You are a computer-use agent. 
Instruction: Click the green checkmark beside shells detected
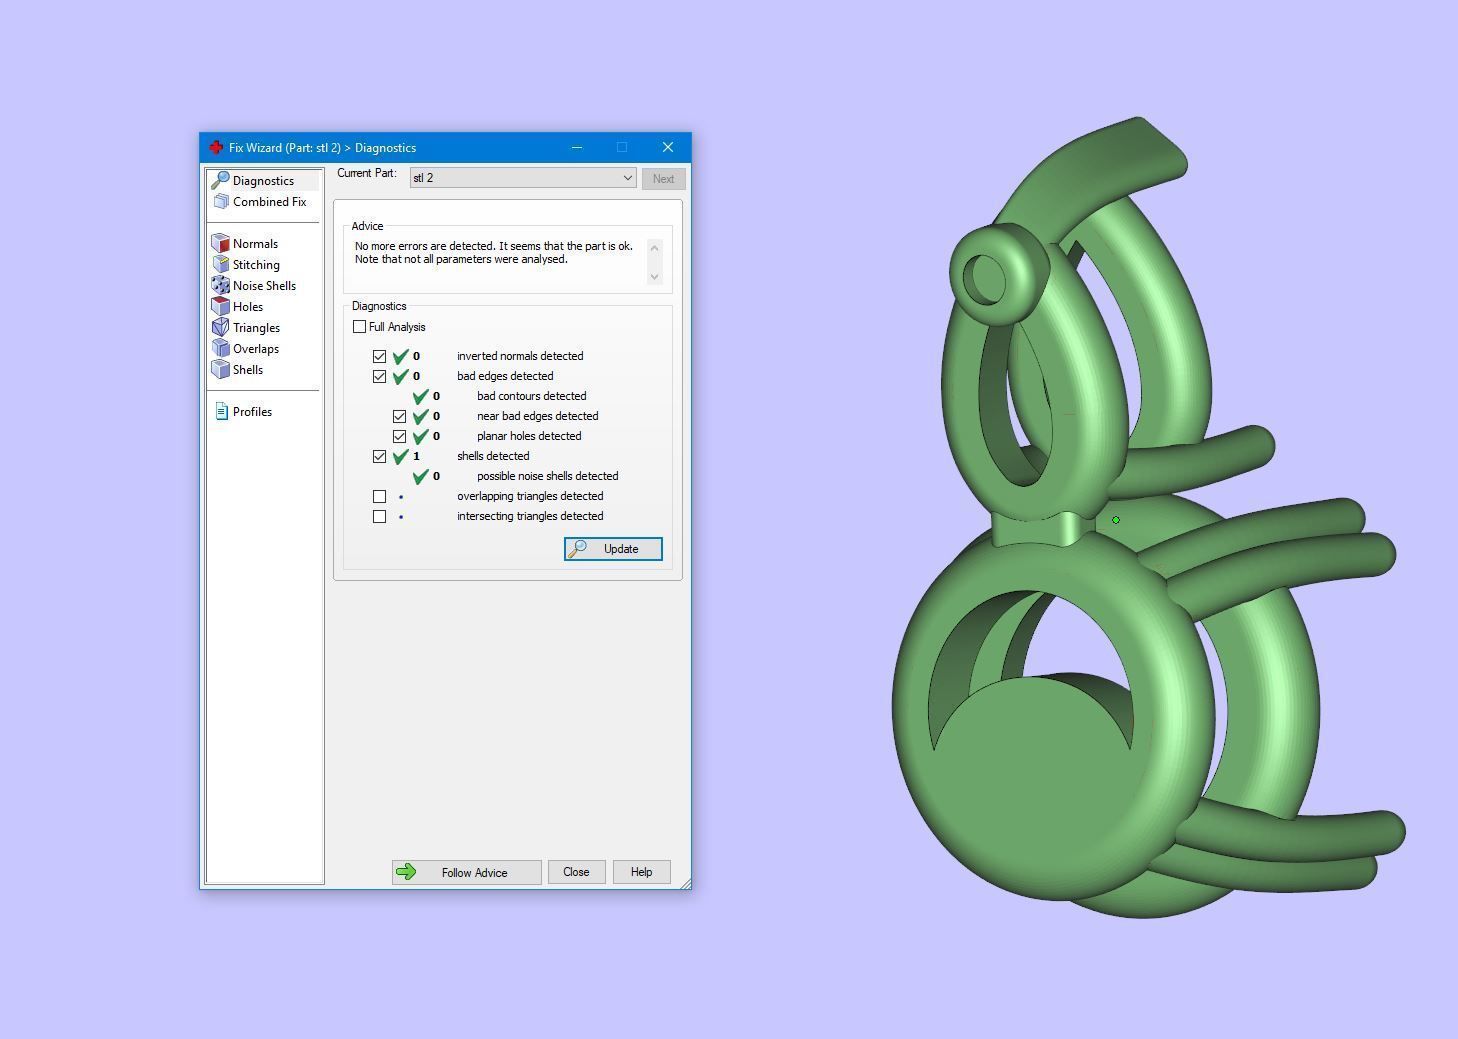pyautogui.click(x=401, y=456)
